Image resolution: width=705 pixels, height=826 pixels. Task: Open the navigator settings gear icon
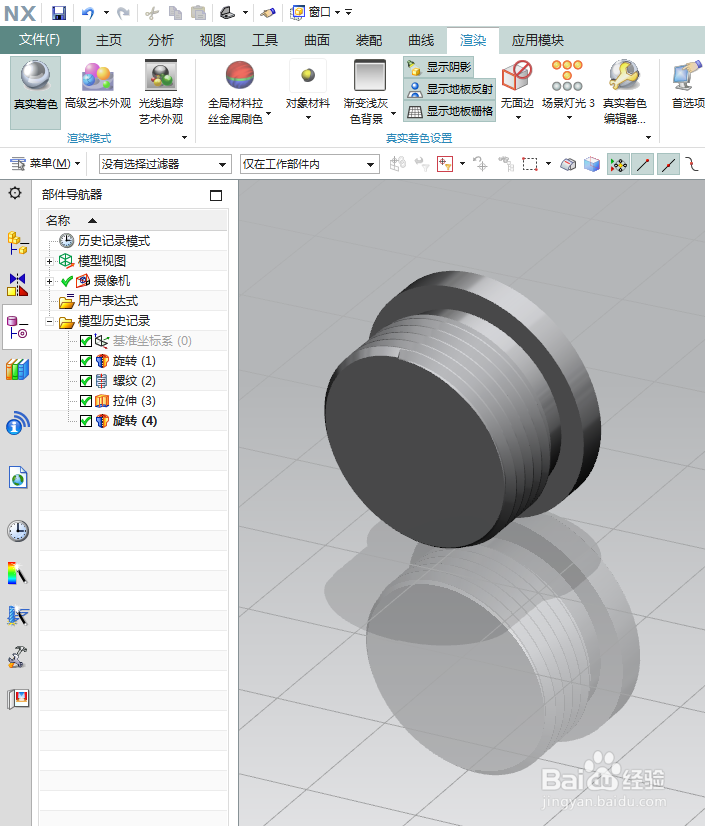15,193
